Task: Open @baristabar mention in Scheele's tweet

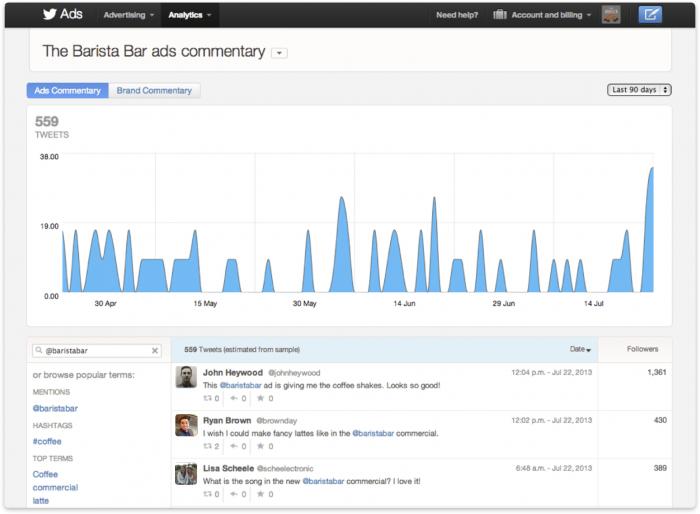Action: click(323, 481)
